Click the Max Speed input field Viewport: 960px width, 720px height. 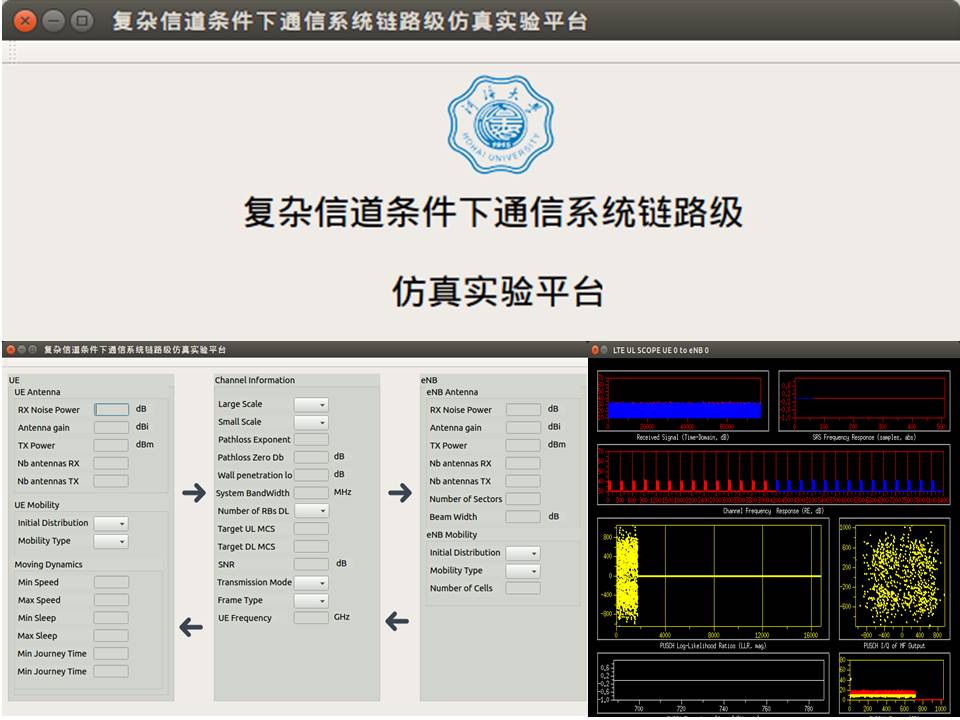point(111,599)
